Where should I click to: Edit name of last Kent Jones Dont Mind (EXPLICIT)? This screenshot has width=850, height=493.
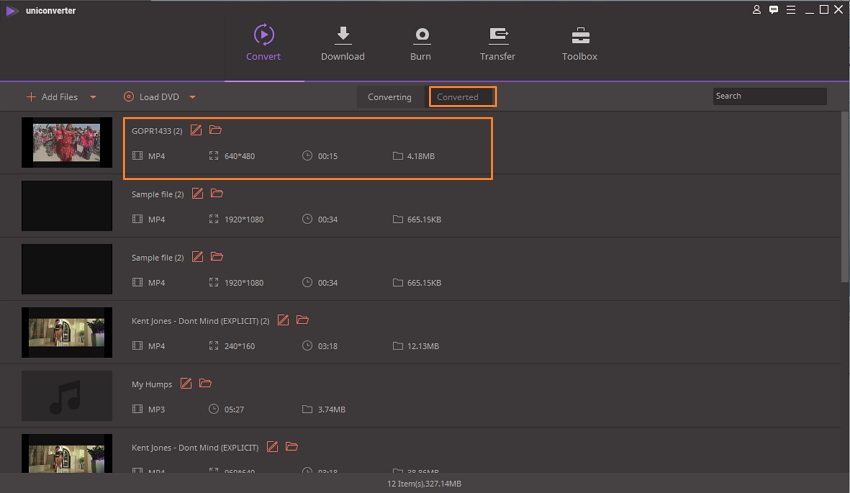tap(272, 447)
